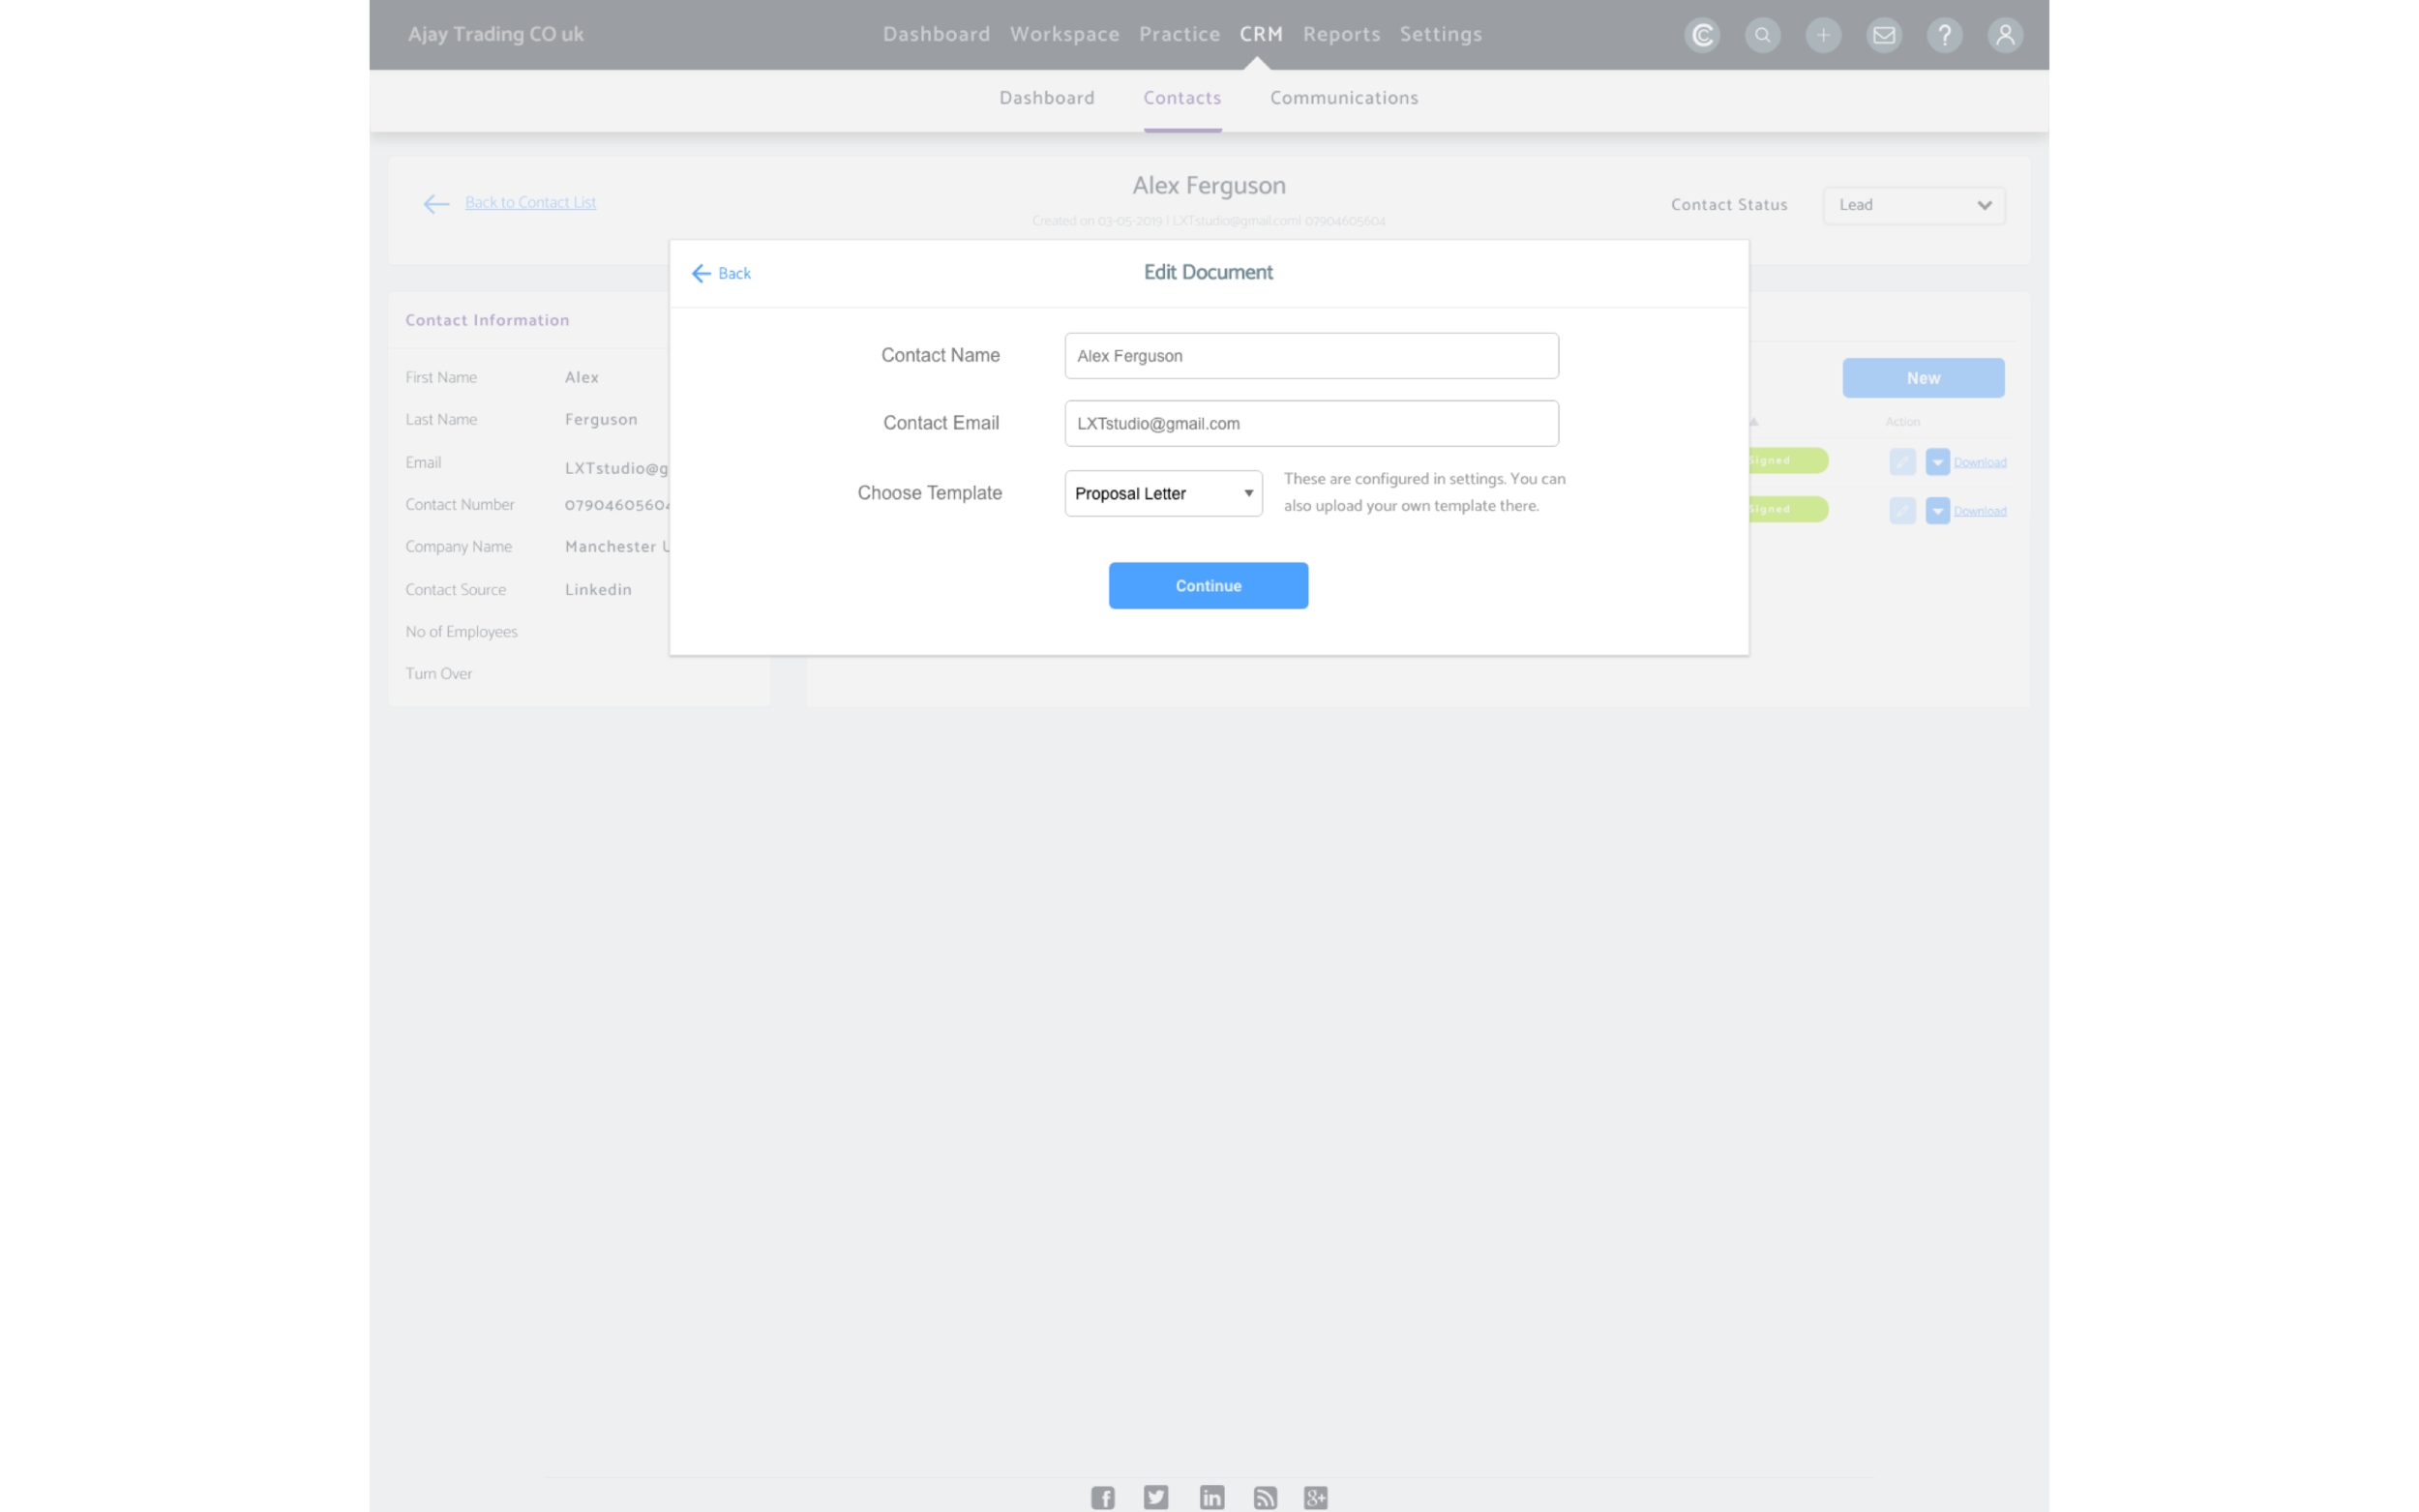The height and width of the screenshot is (1512, 2419).
Task: Click the pencil edit icon in bottom document row
Action: (x=1902, y=510)
